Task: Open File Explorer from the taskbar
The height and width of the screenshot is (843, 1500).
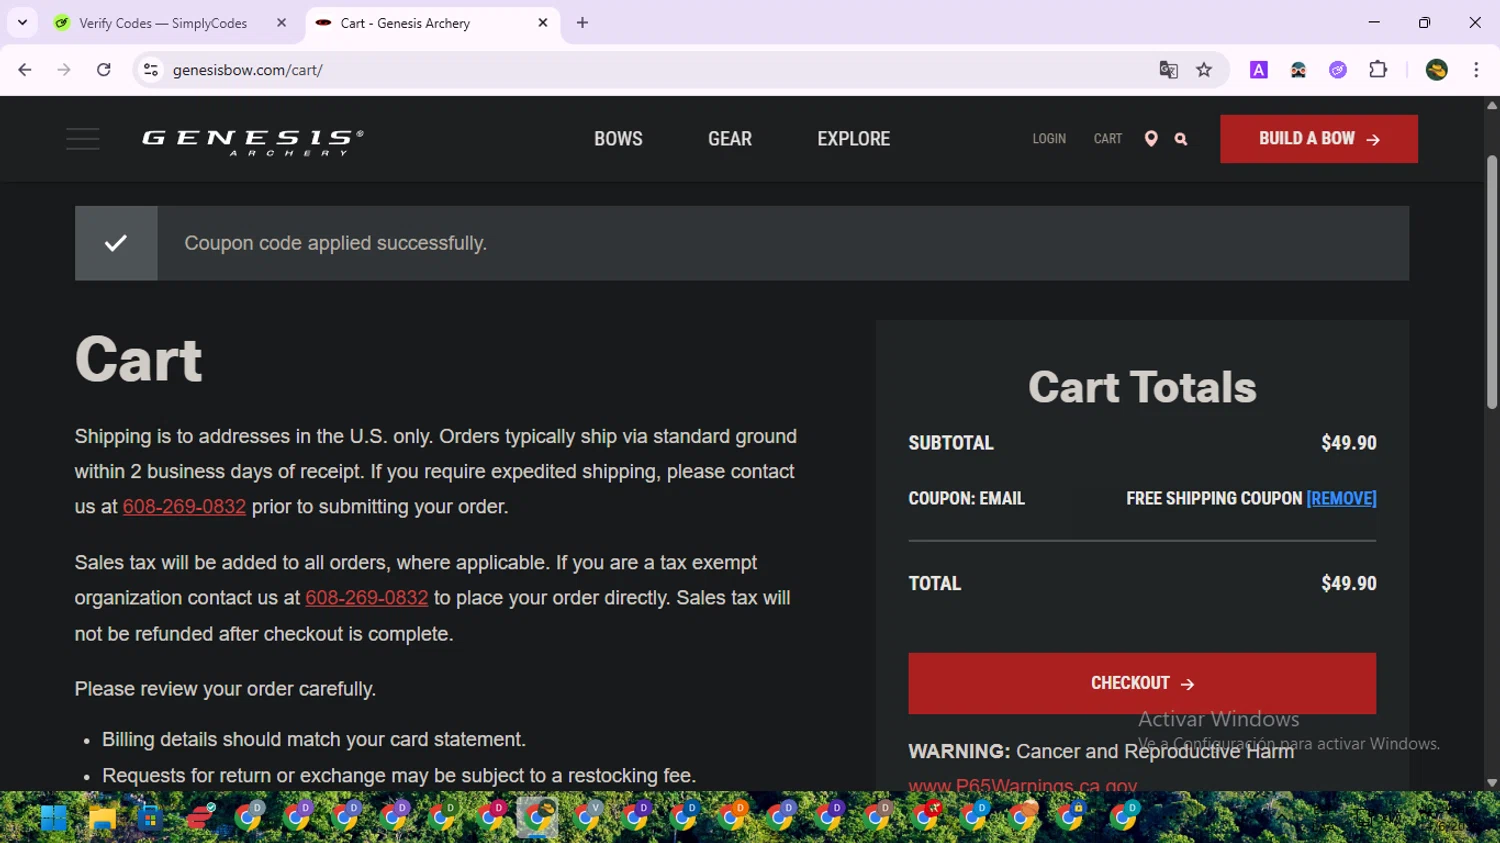Action: 102,819
